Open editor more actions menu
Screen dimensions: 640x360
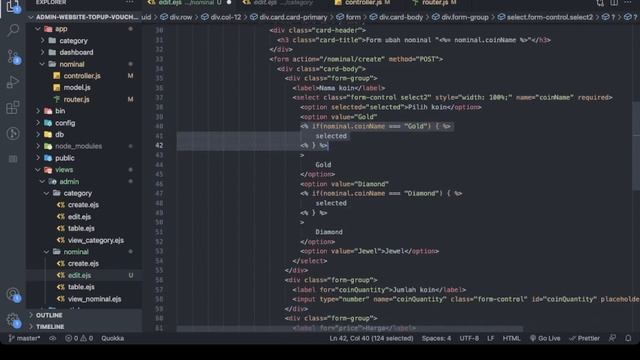(x=628, y=3)
